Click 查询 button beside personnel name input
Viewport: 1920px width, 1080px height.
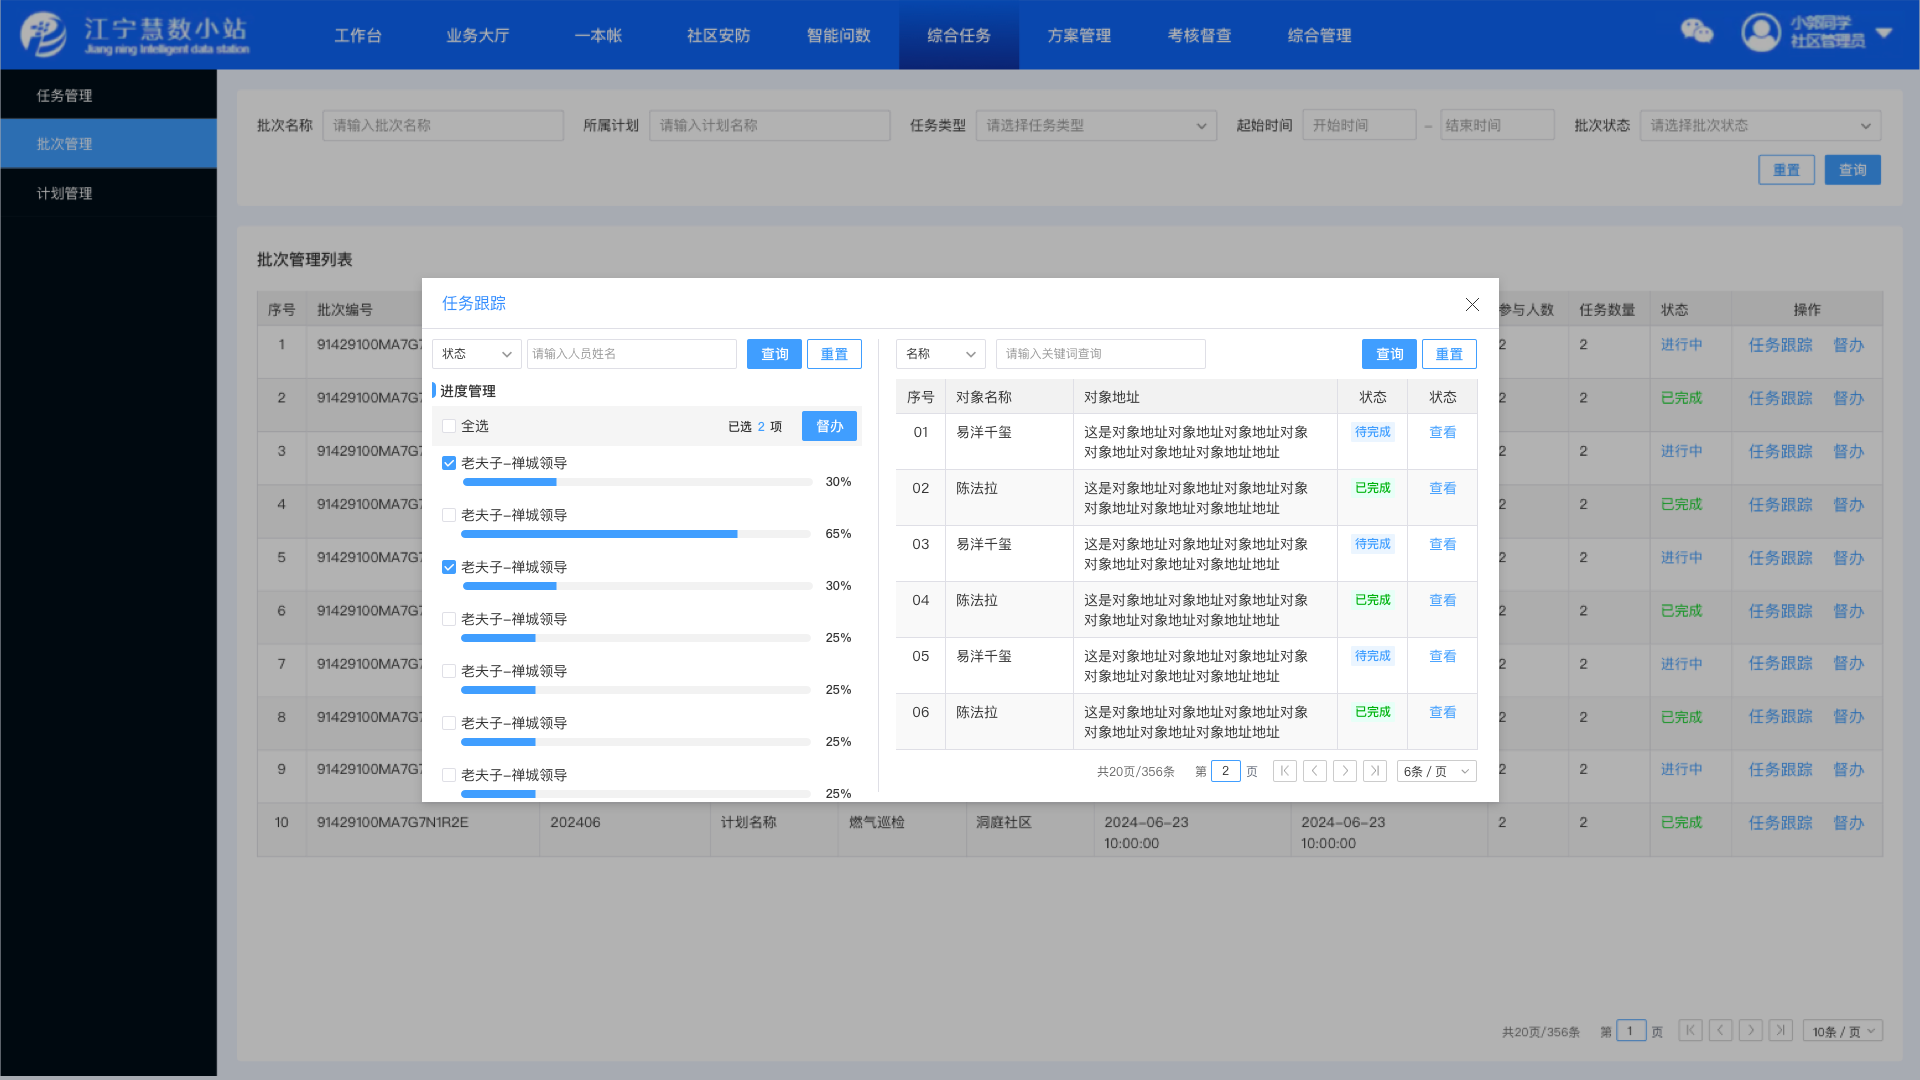click(774, 354)
